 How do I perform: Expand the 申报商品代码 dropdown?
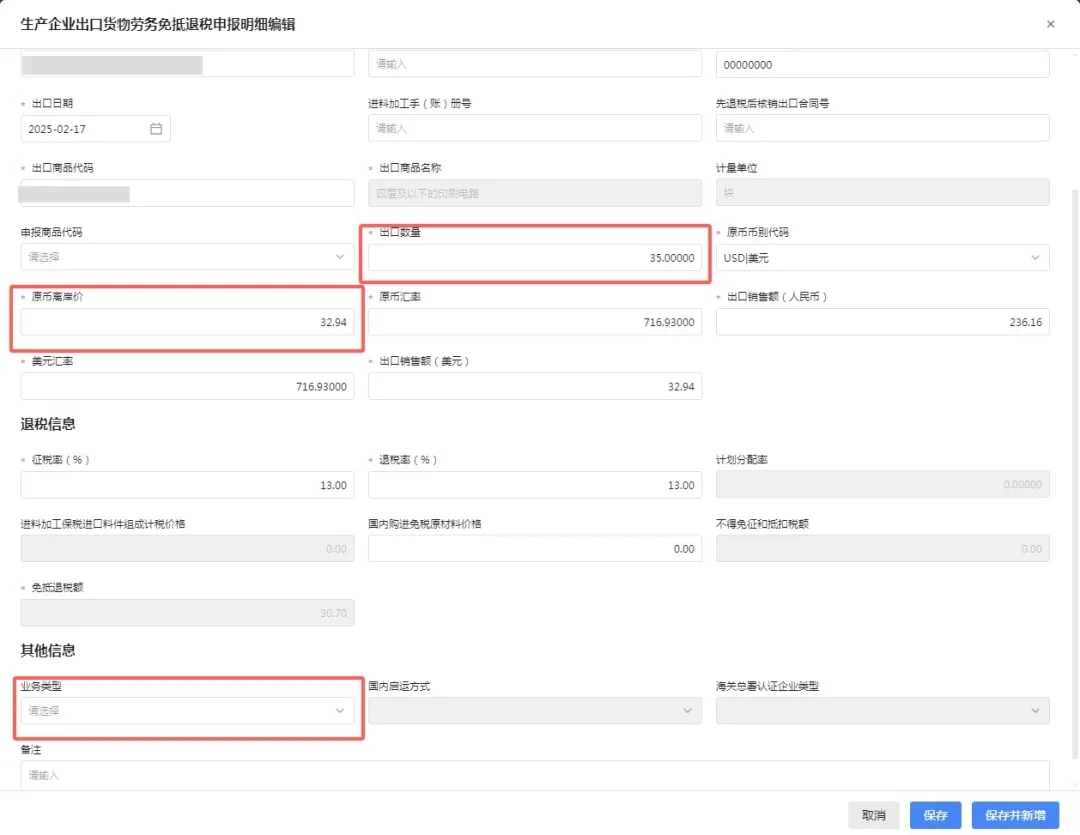(x=187, y=257)
